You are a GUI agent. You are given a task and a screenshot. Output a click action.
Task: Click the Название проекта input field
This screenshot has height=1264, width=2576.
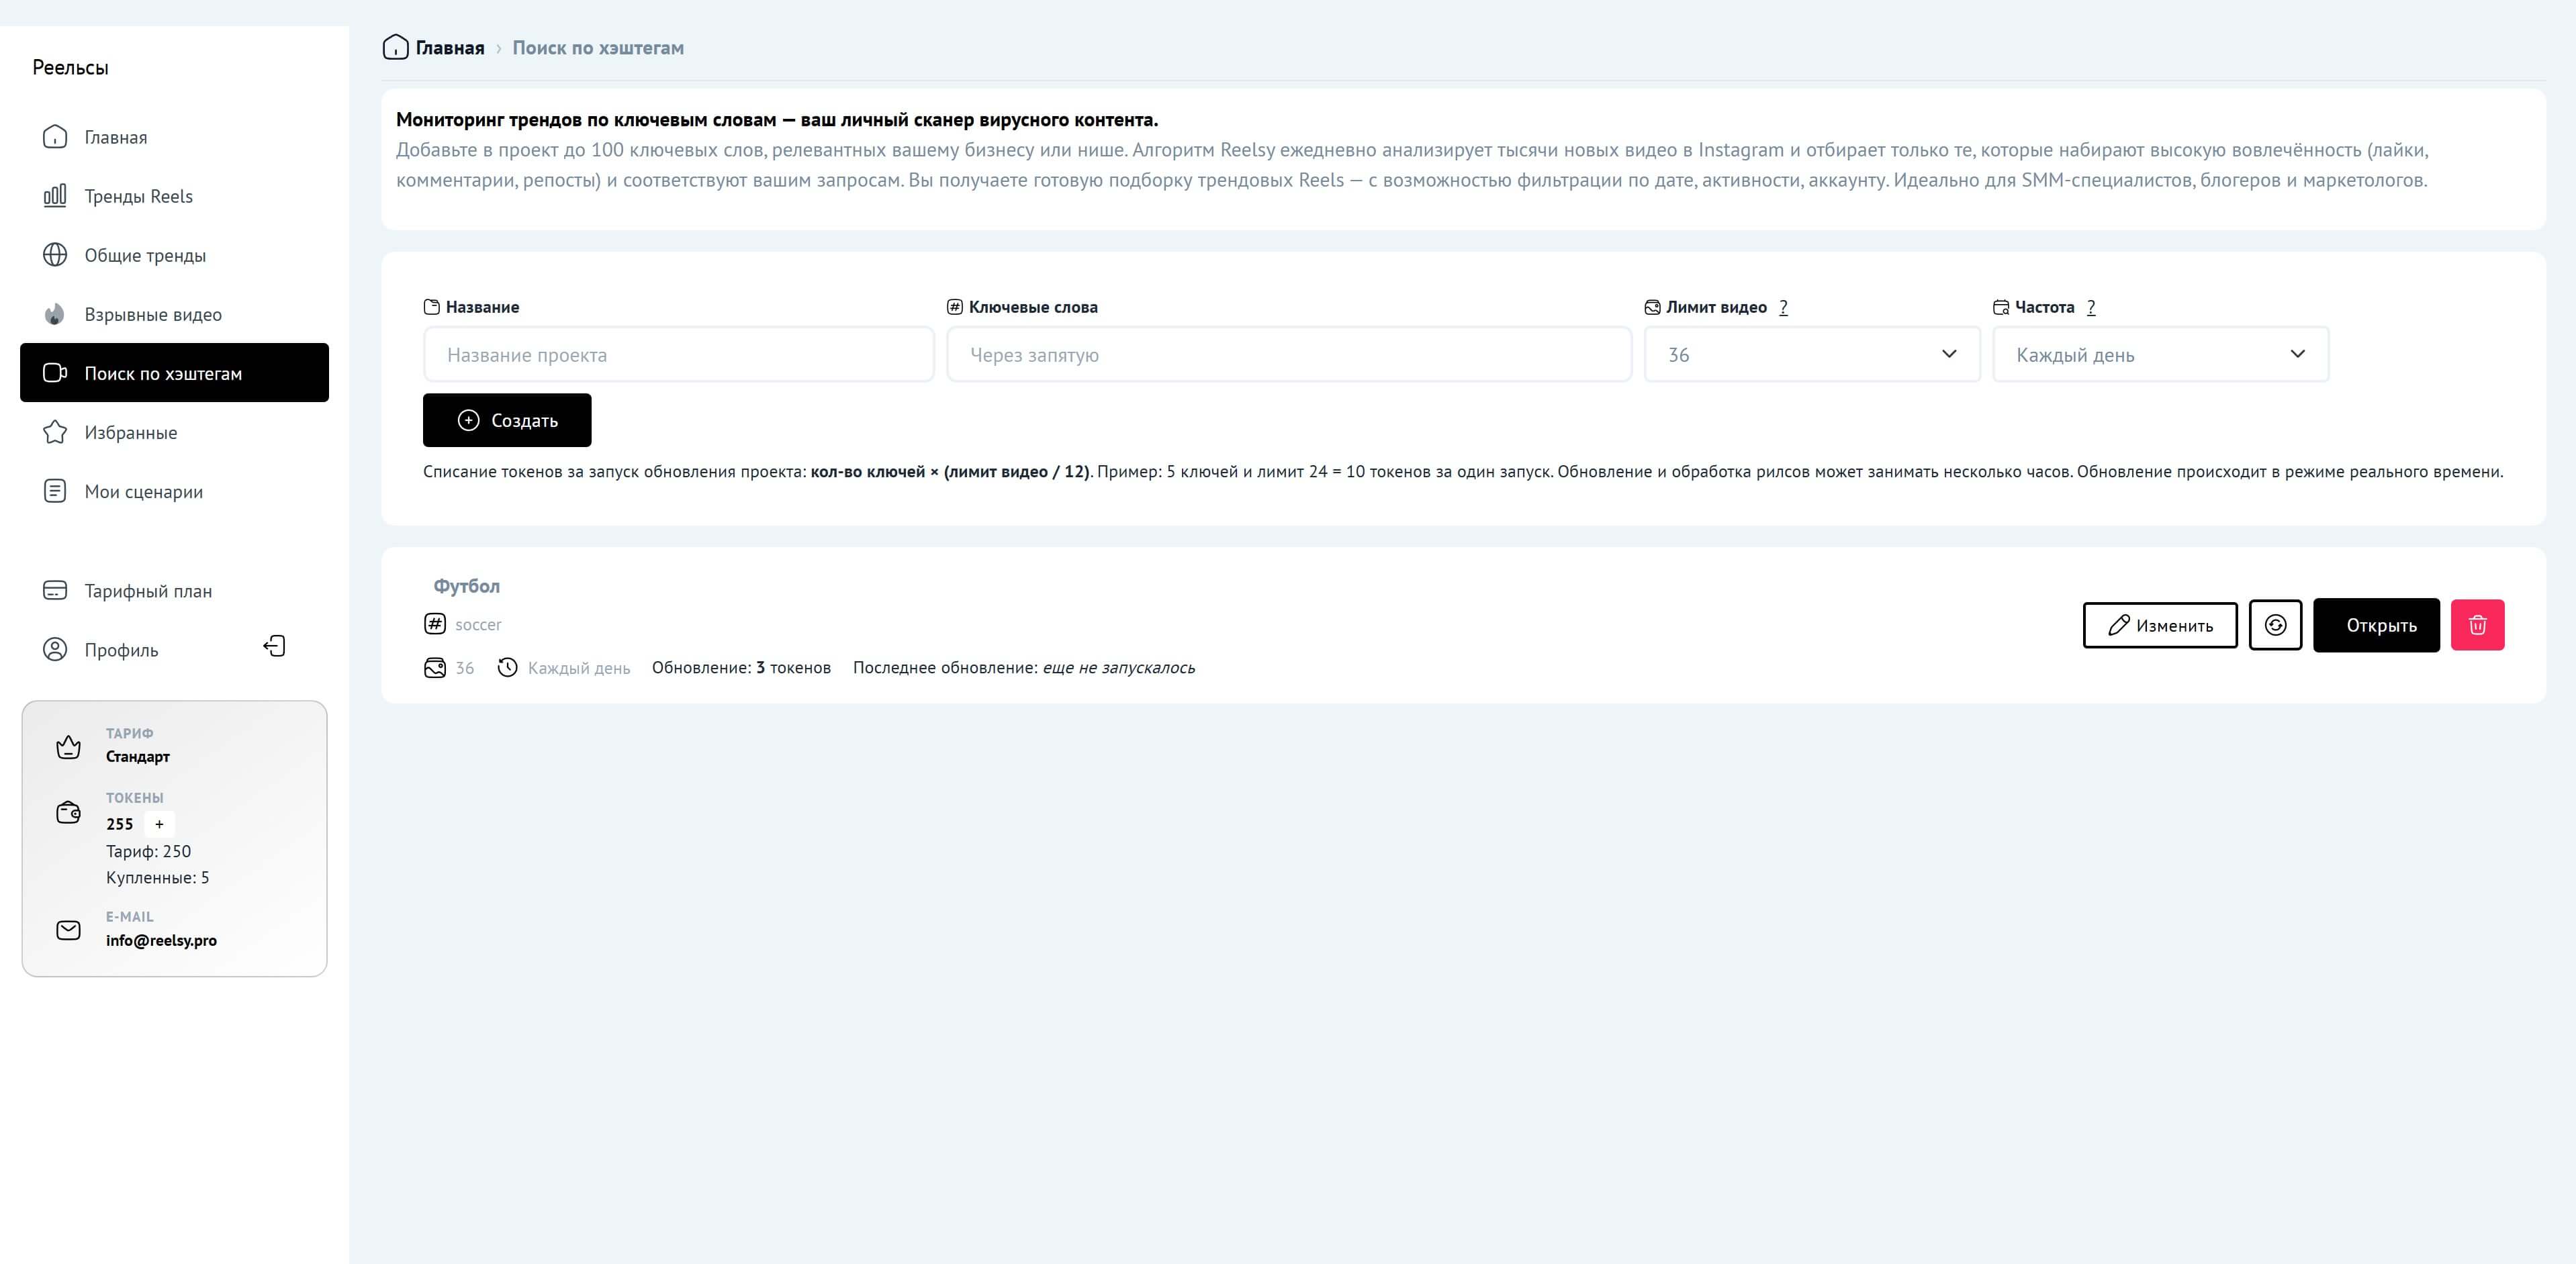pos(678,354)
